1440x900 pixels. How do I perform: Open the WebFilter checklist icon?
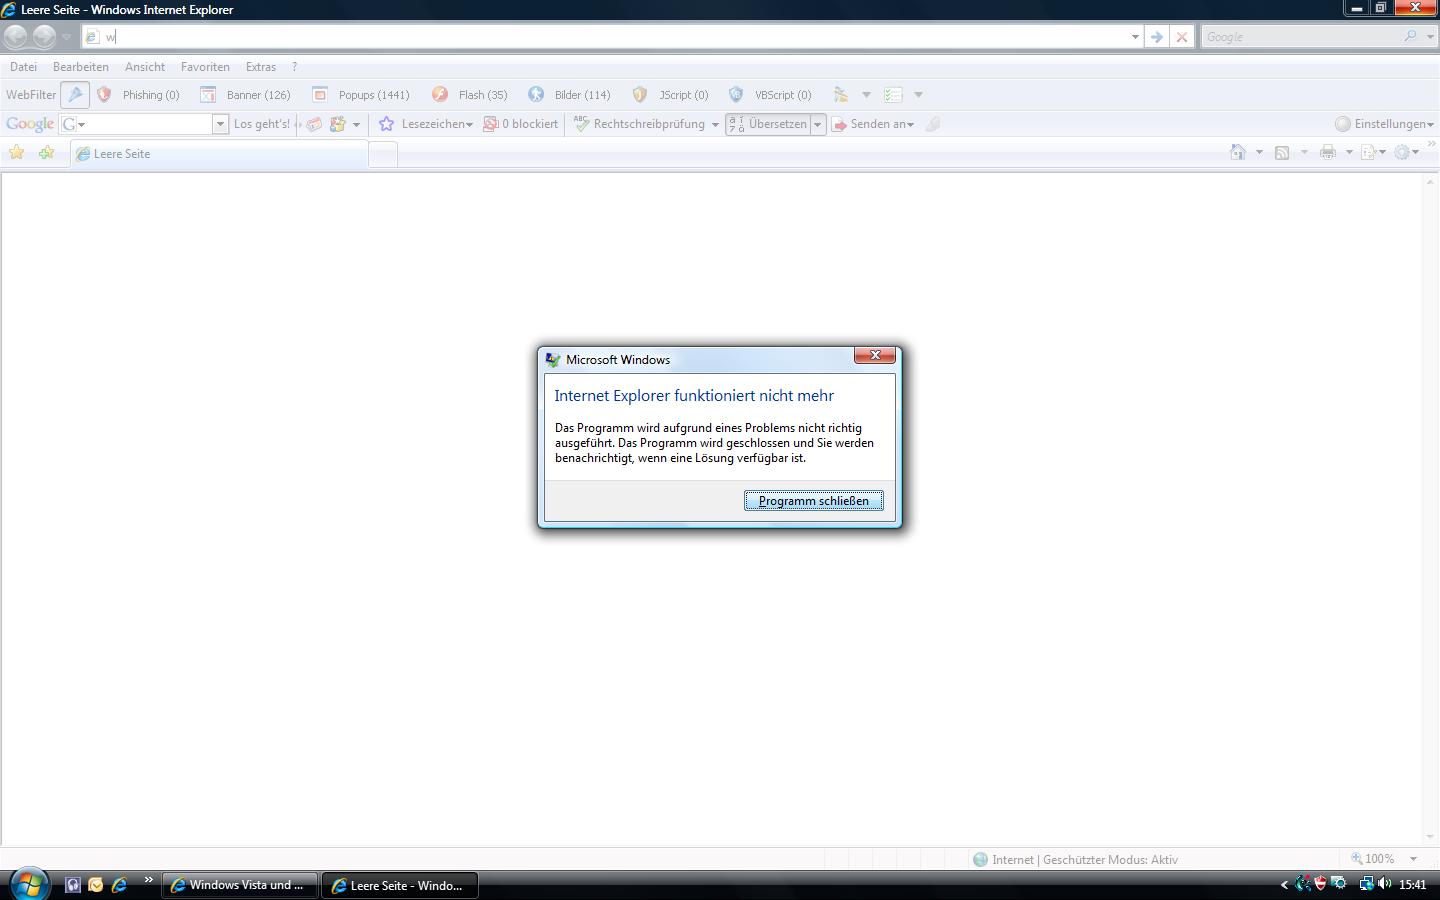[893, 95]
